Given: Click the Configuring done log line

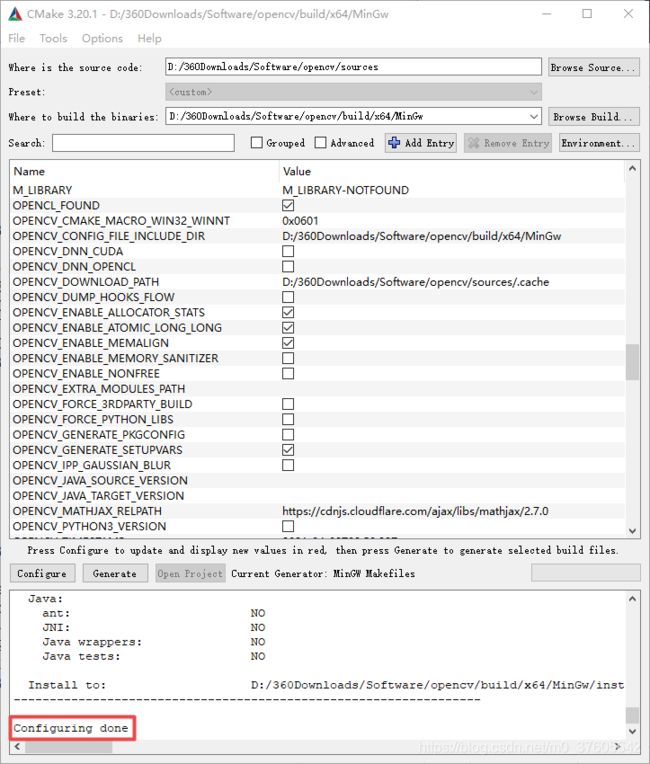Looking at the screenshot, I should pyautogui.click(x=71, y=728).
